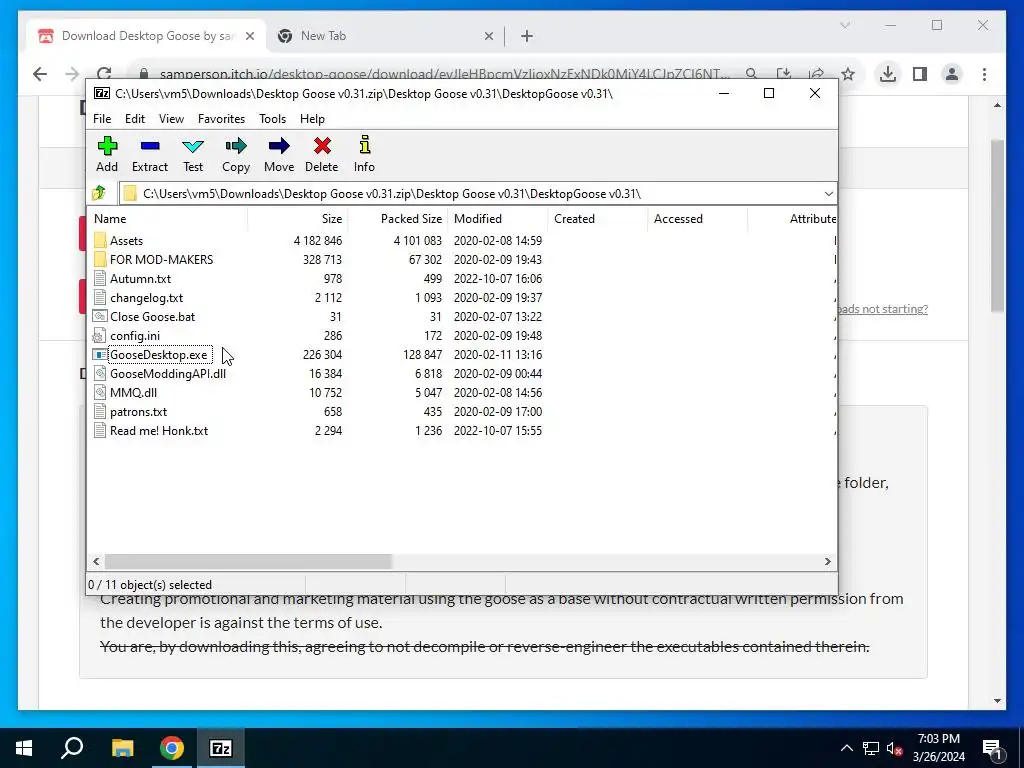Click the 7-Zip taskbar icon
Viewport: 1024px width, 768px height.
tap(221, 748)
